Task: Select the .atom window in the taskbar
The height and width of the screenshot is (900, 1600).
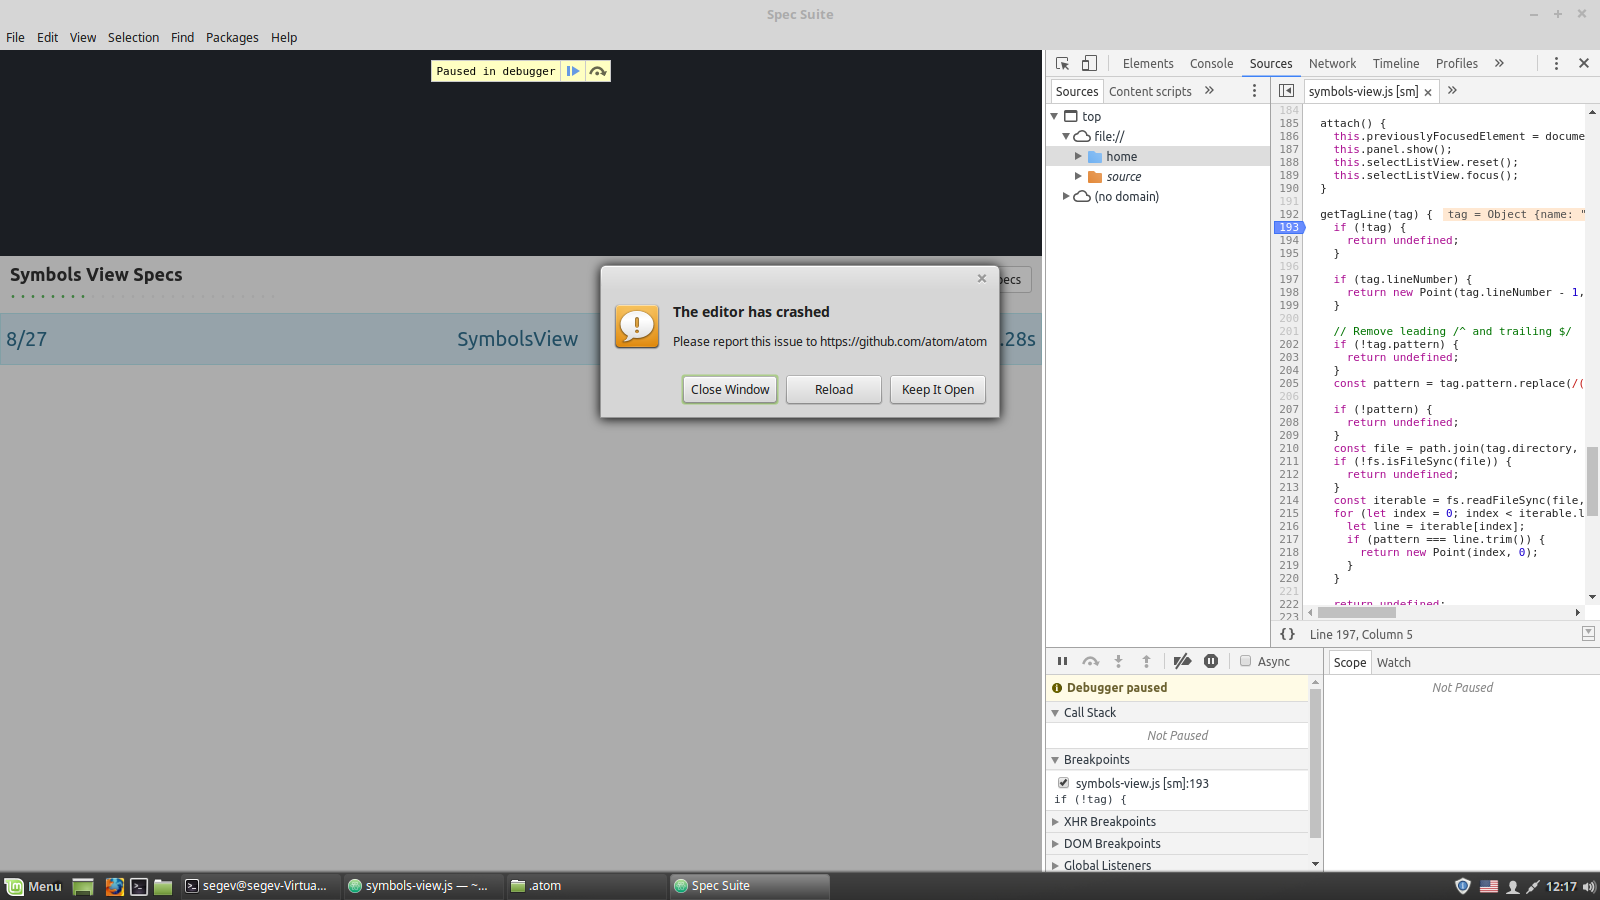Action: pyautogui.click(x=545, y=885)
